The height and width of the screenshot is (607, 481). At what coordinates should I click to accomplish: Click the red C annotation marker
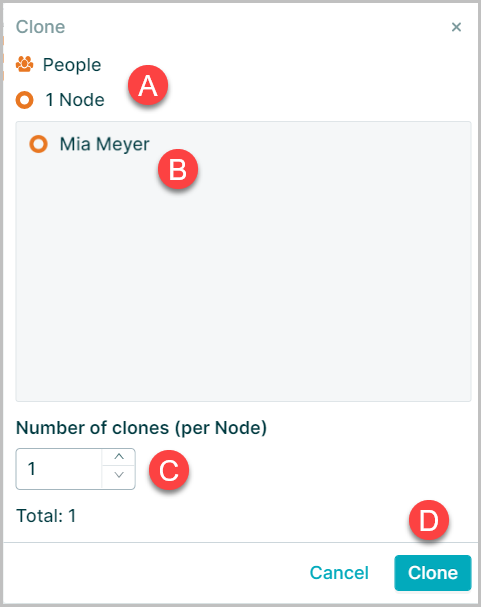(x=169, y=470)
